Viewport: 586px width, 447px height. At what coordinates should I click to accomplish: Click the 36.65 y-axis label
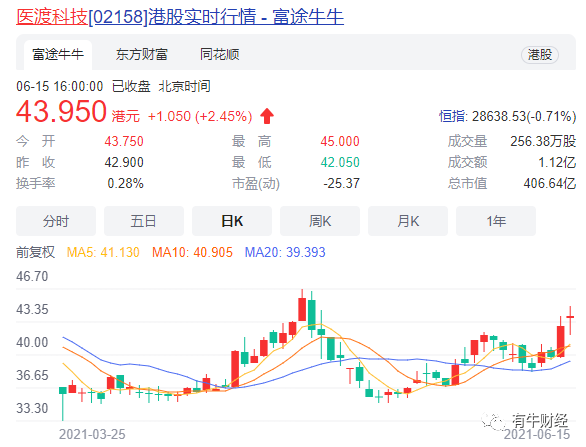tap(32, 375)
